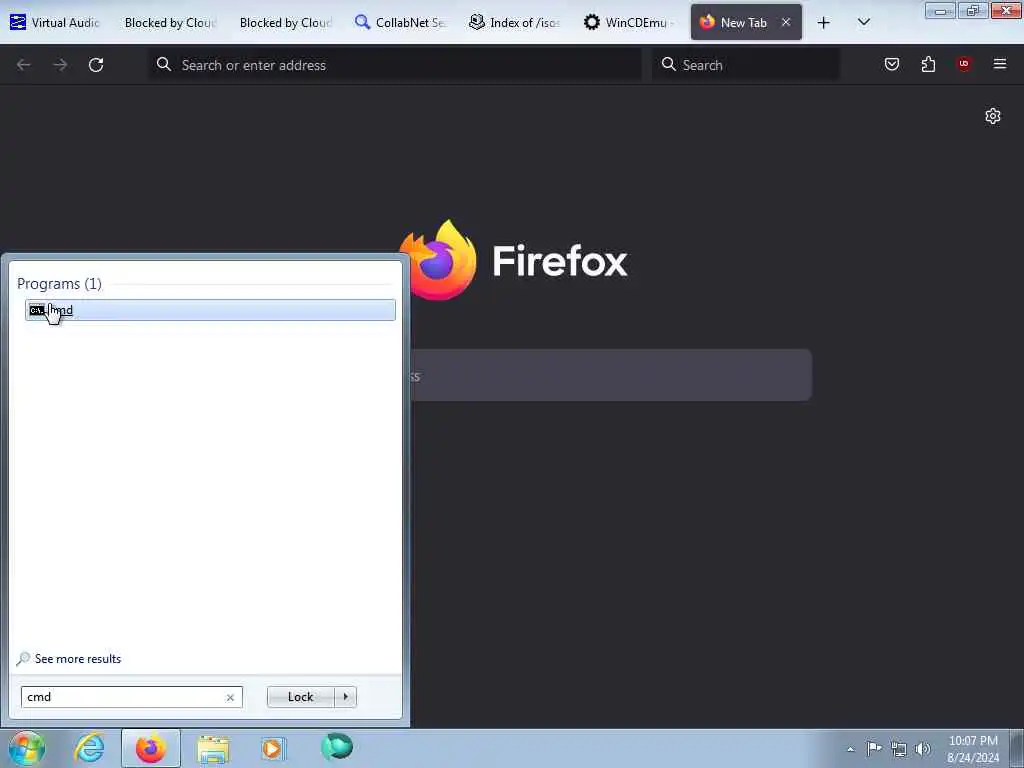1024x768 pixels.
Task: Open the volume speaker tray icon
Action: (923, 749)
